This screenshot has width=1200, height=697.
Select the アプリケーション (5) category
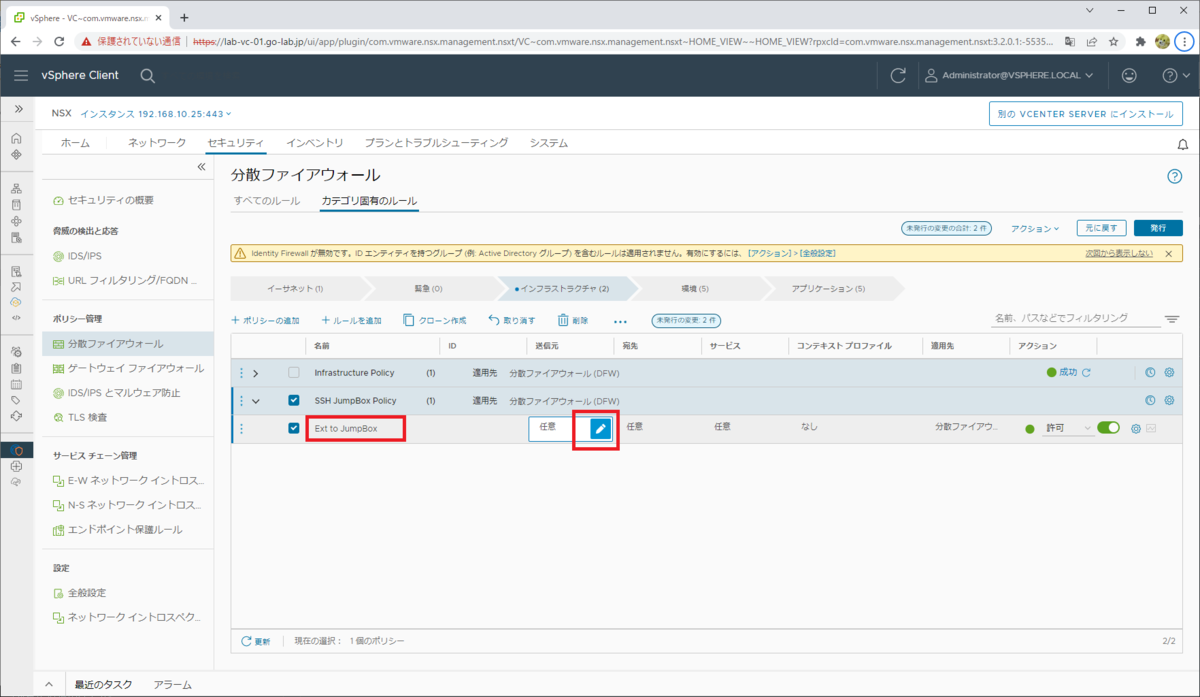[x=828, y=289]
